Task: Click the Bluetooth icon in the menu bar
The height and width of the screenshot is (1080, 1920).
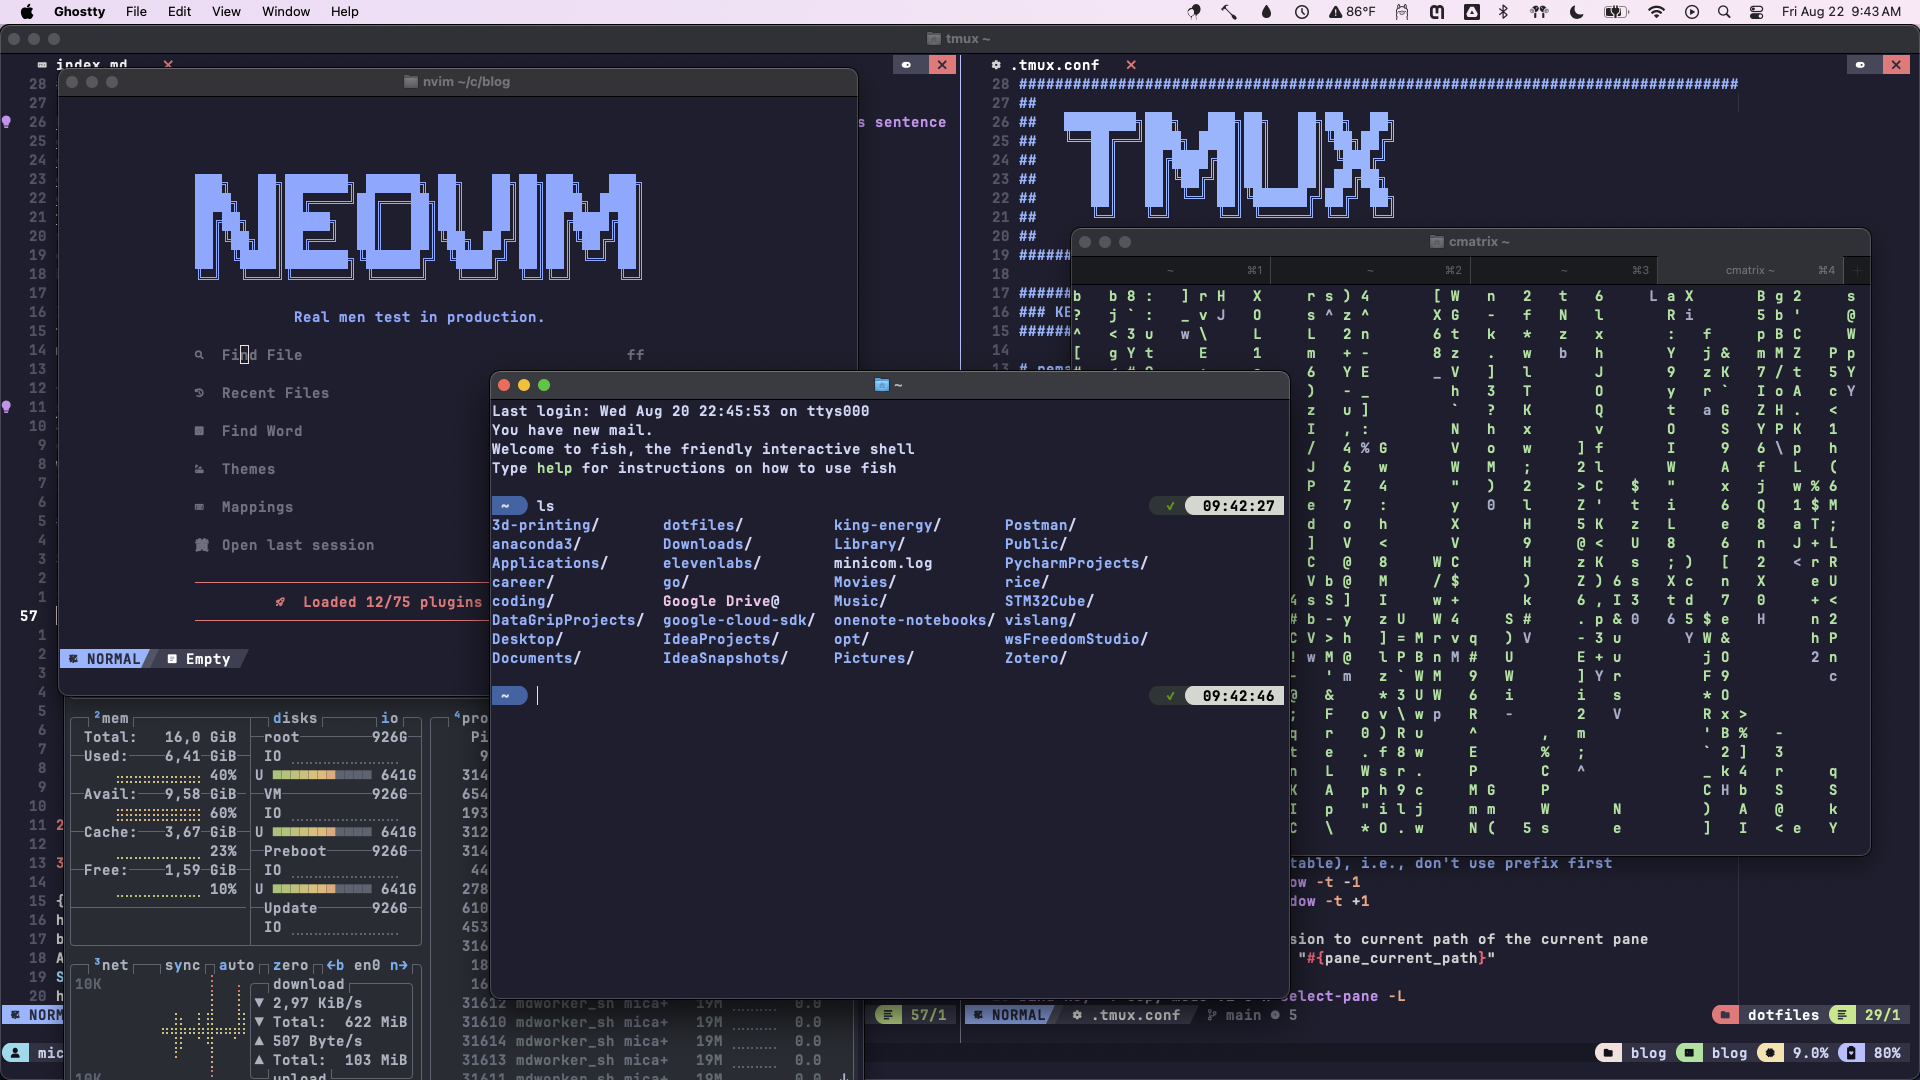Action: [1503, 11]
